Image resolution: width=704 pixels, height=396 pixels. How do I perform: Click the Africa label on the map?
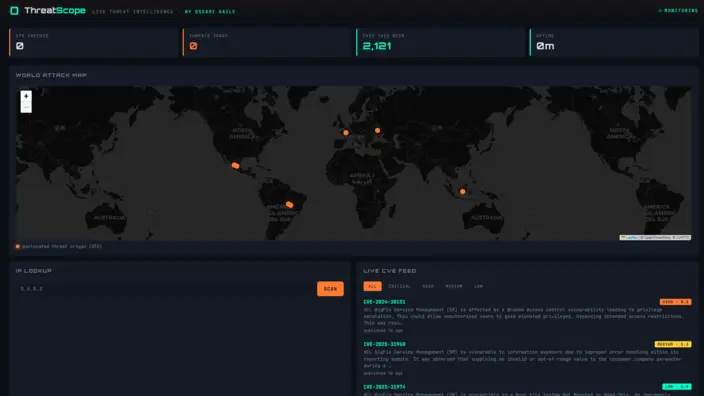click(x=362, y=178)
